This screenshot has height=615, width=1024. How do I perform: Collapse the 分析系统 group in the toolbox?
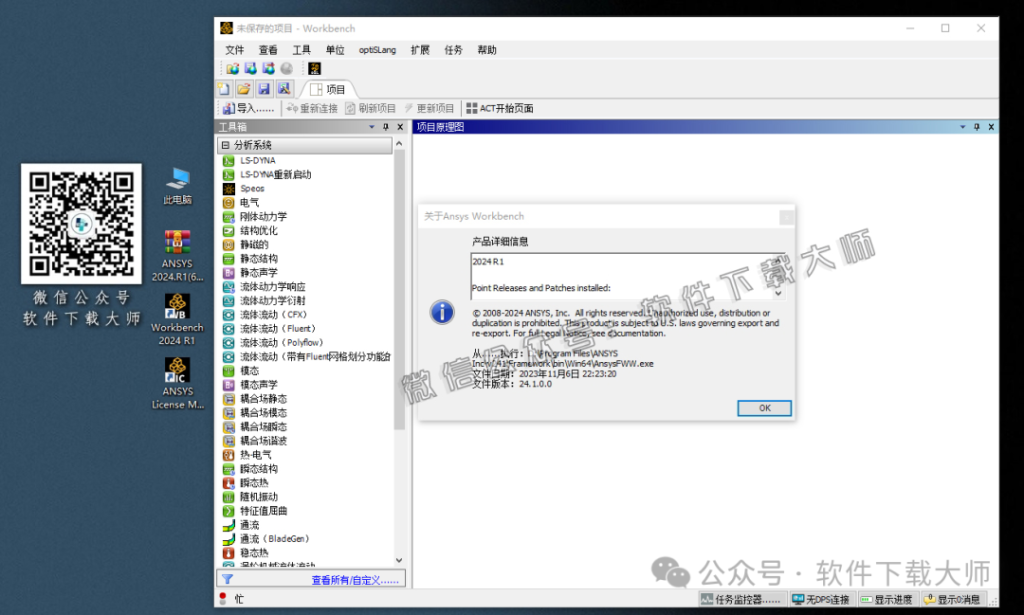(x=224, y=143)
